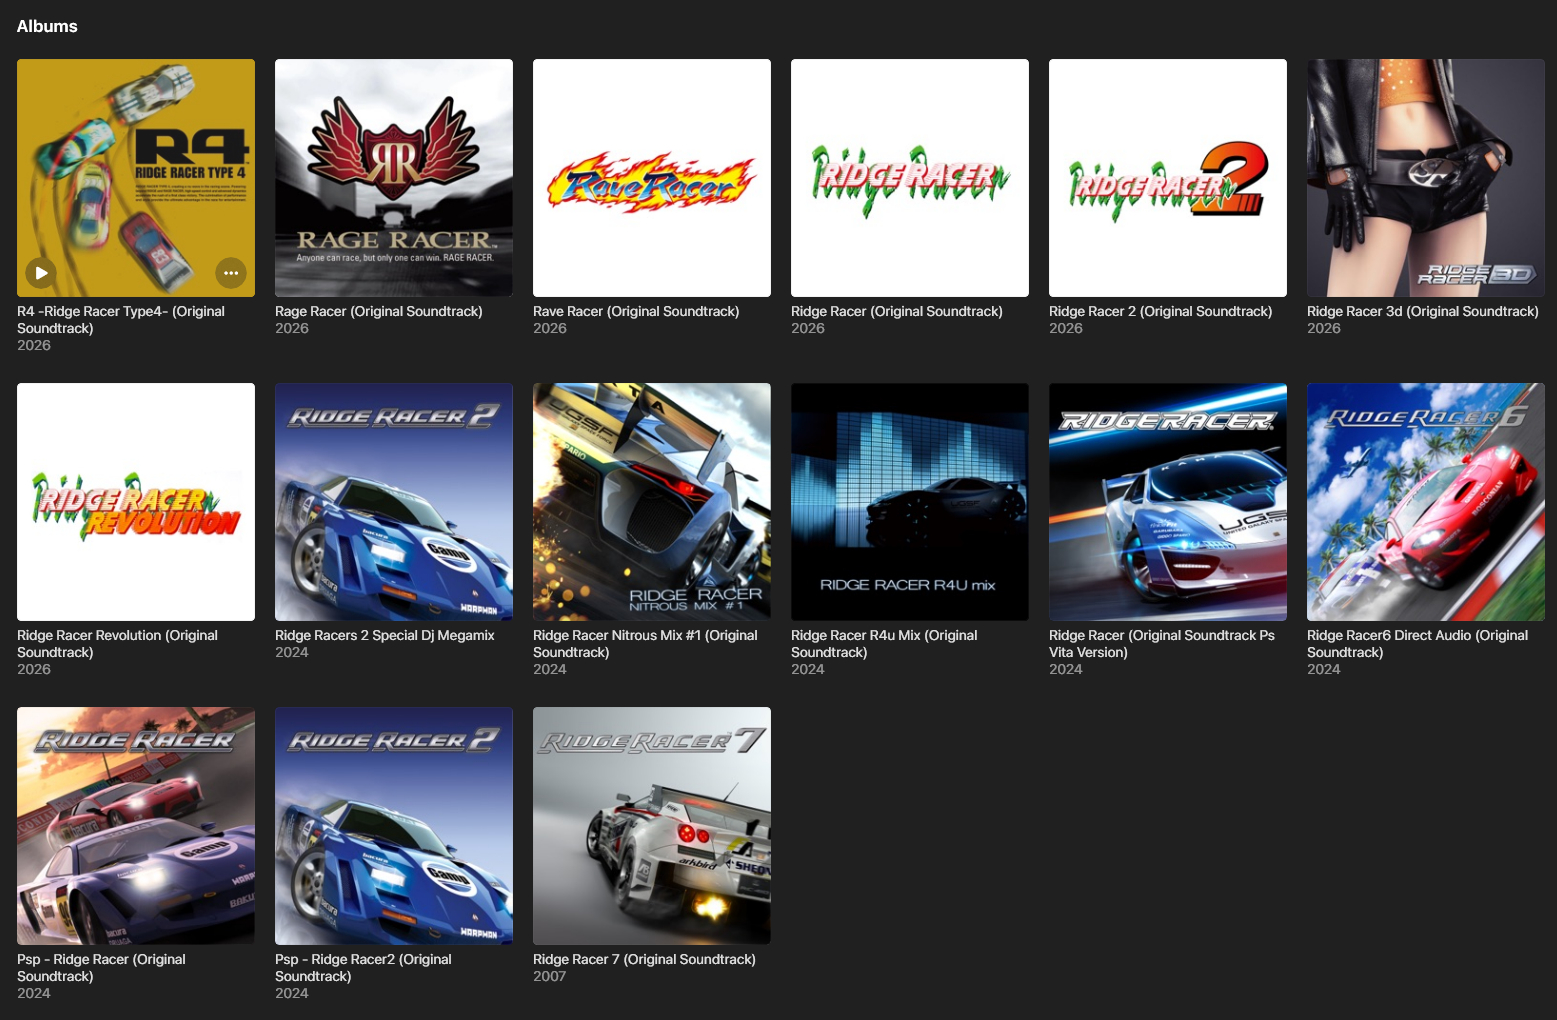Select the Ridge Racer Revolution album artwork
Screen dimensions: 1557x1020
[136, 501]
